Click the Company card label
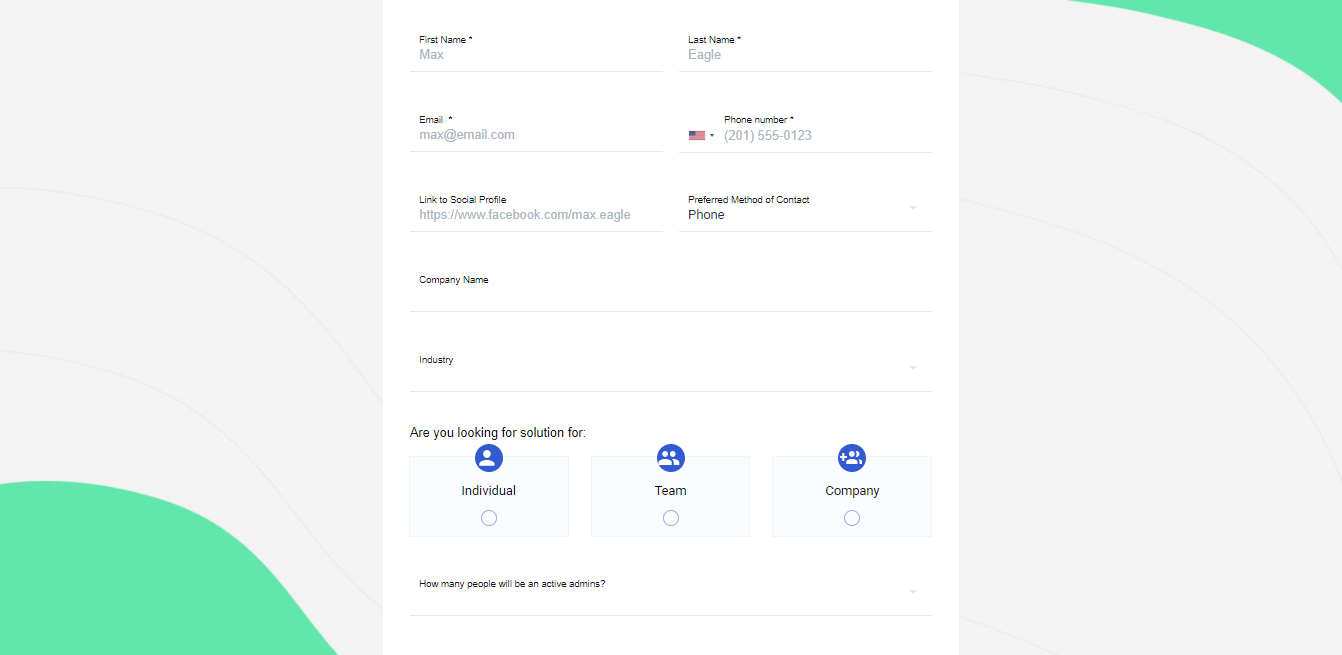The width and height of the screenshot is (1342, 655). 852,491
